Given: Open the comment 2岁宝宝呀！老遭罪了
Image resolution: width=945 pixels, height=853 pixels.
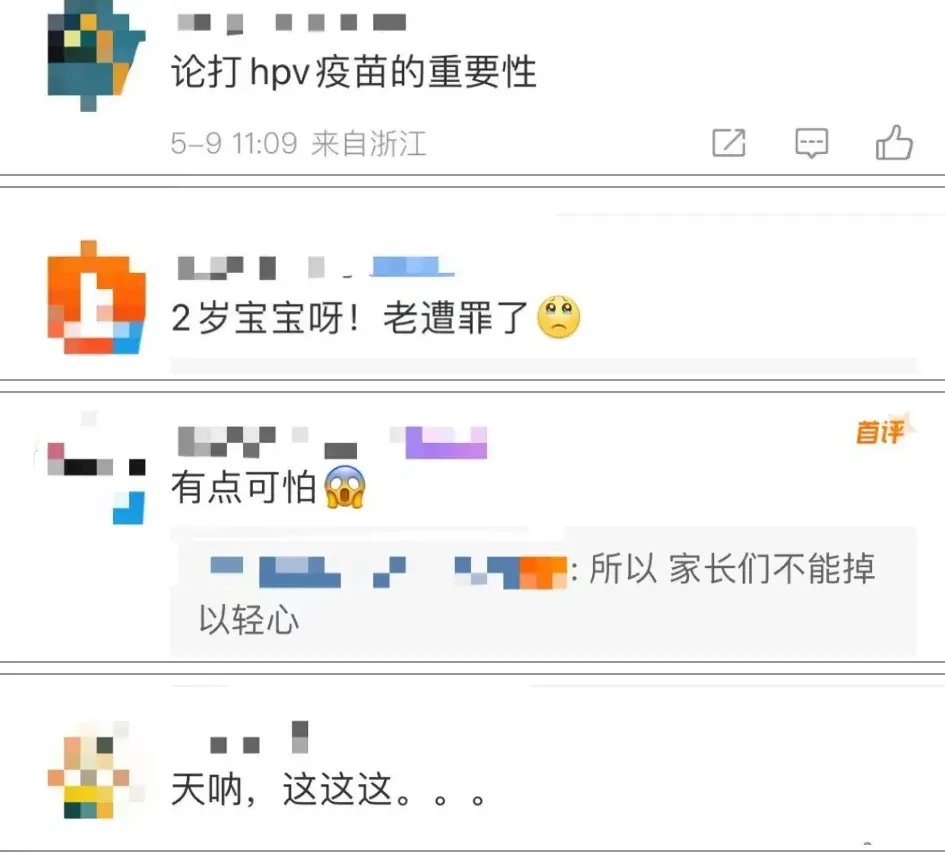Looking at the screenshot, I should point(375,317).
